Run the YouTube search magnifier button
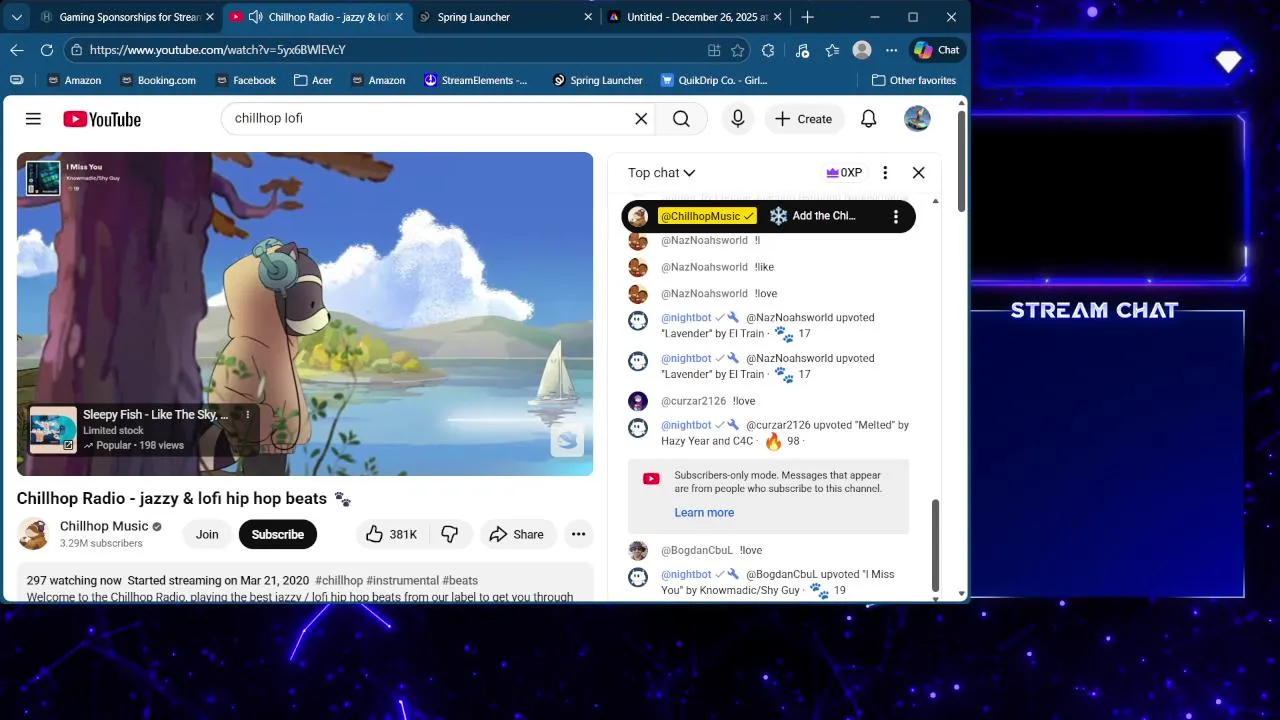1280x720 pixels. [x=681, y=119]
